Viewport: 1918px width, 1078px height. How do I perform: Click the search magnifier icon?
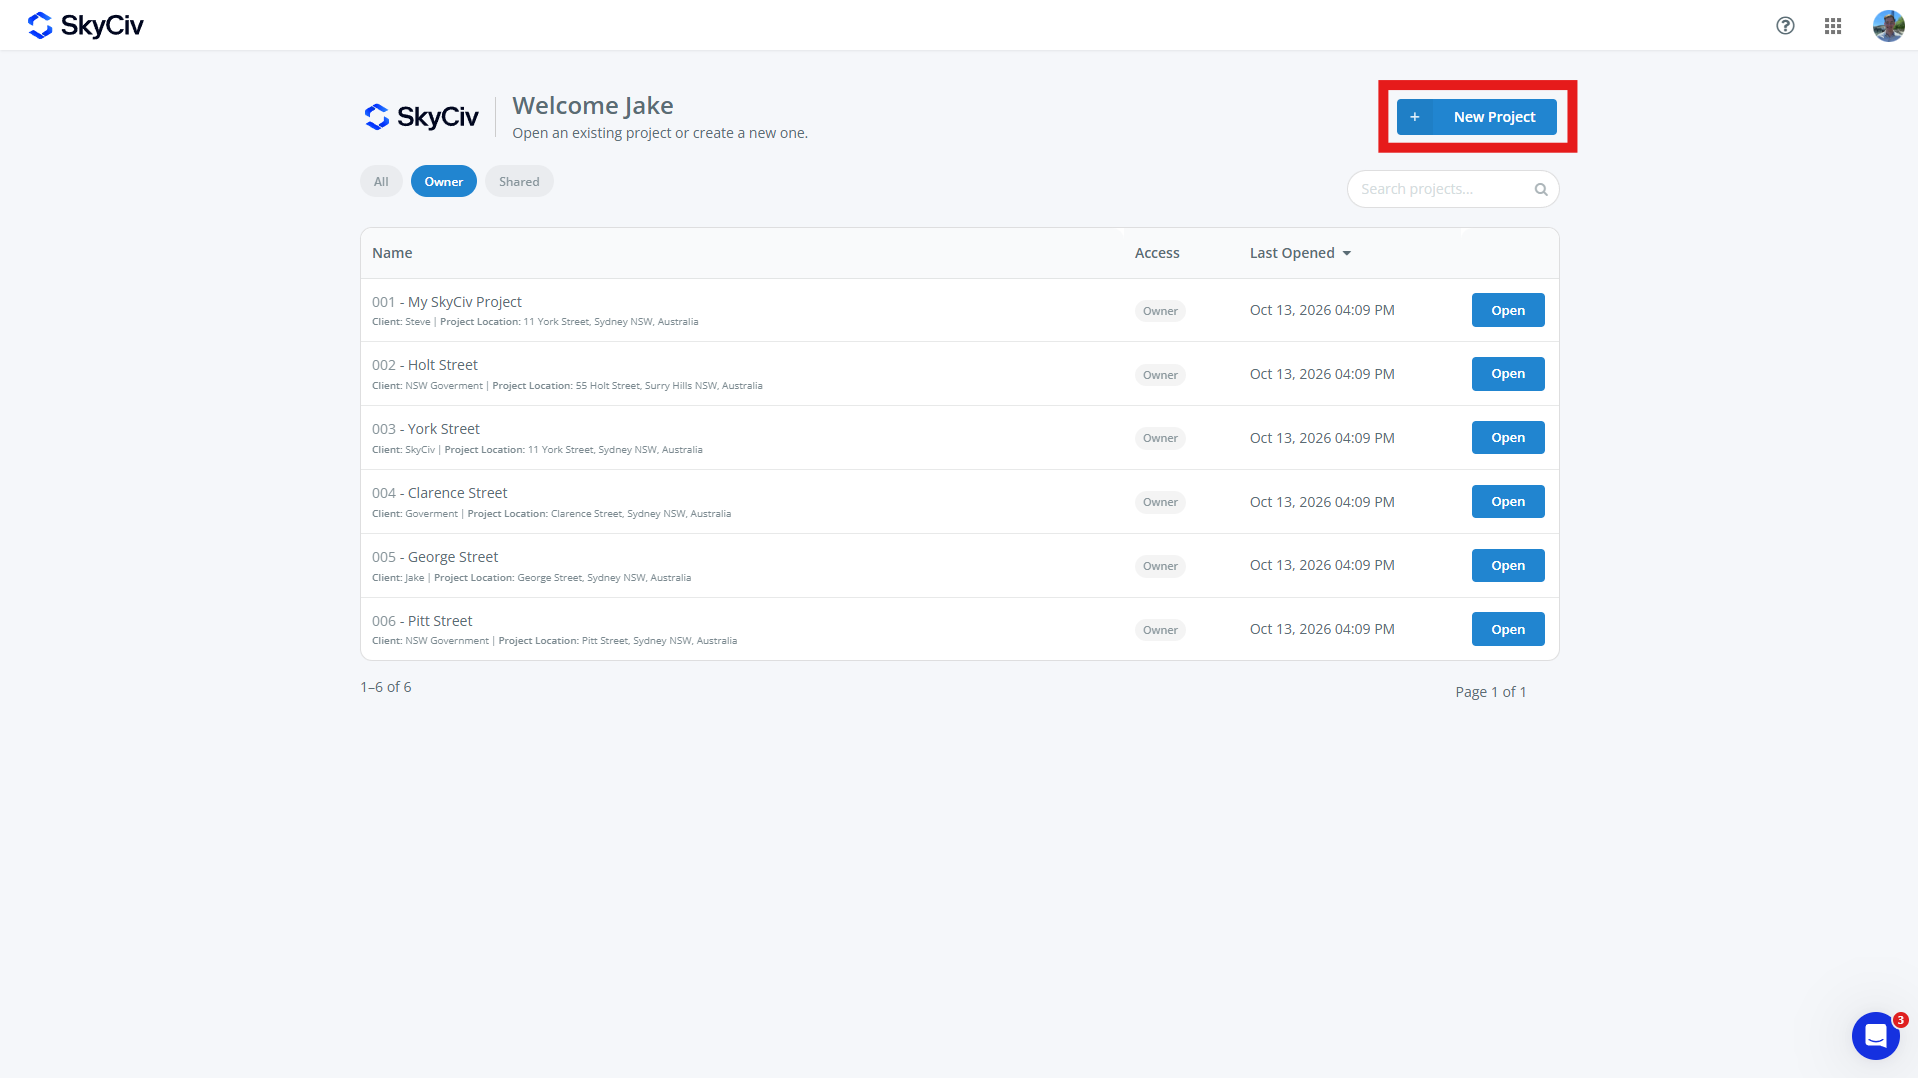coord(1541,189)
